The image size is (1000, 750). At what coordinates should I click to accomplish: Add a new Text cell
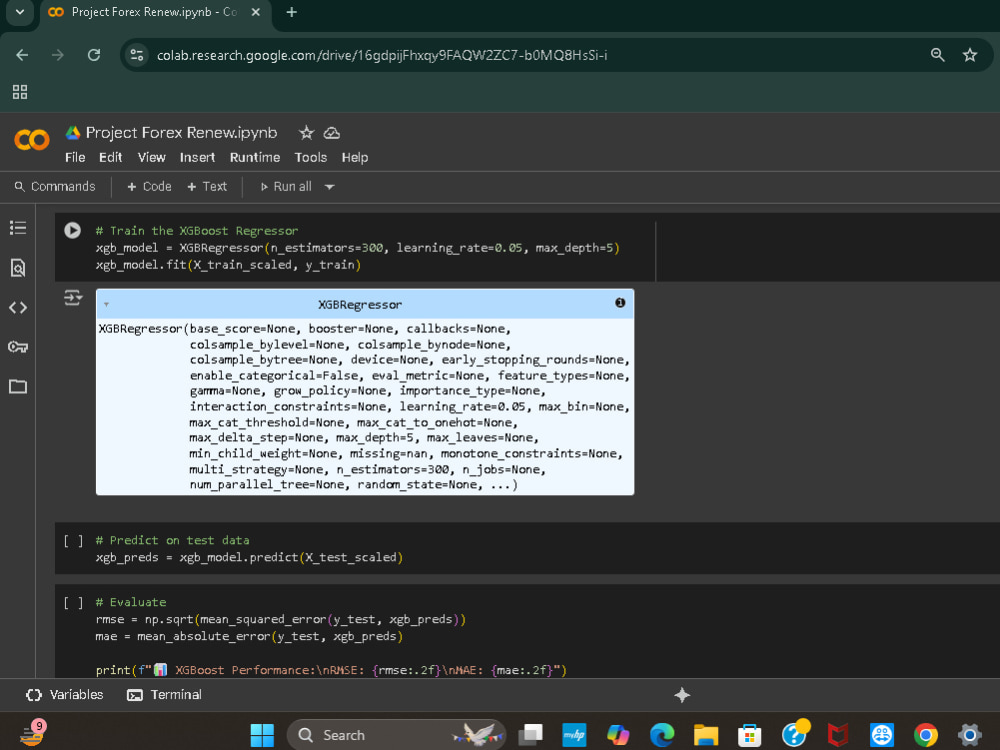click(x=207, y=187)
